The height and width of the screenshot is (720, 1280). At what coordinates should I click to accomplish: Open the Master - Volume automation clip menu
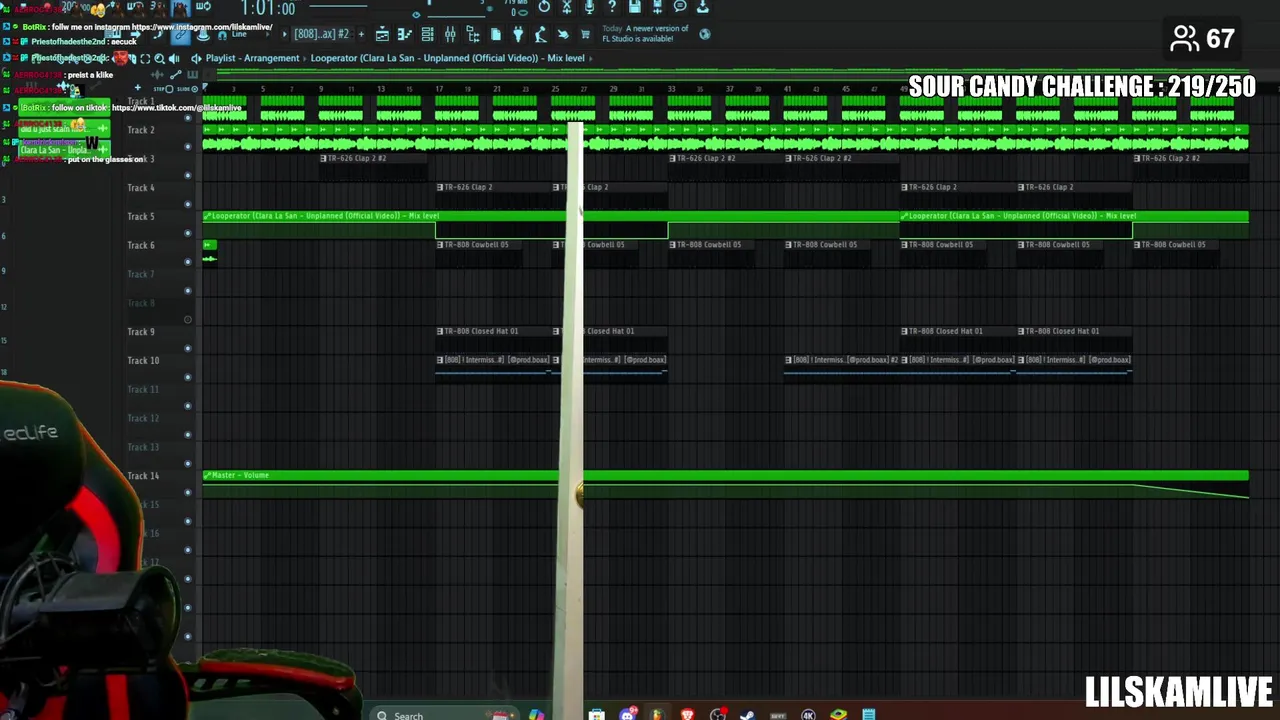tap(207, 475)
